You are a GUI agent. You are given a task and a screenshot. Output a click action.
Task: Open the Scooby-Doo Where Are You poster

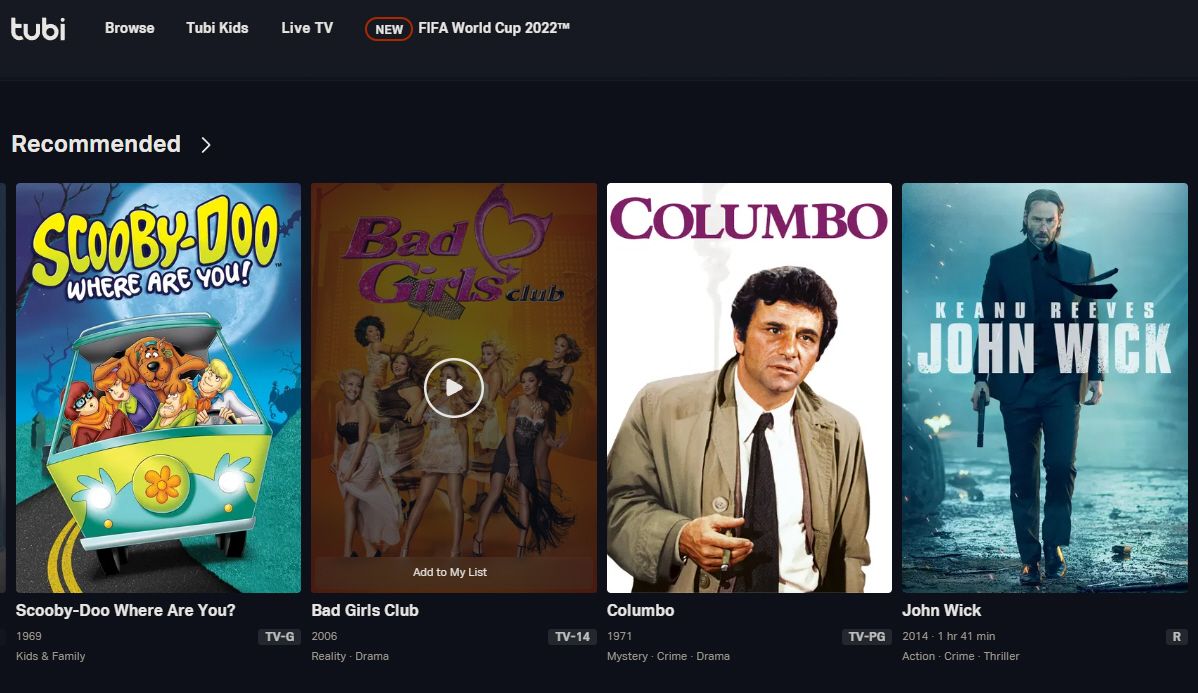pos(158,387)
